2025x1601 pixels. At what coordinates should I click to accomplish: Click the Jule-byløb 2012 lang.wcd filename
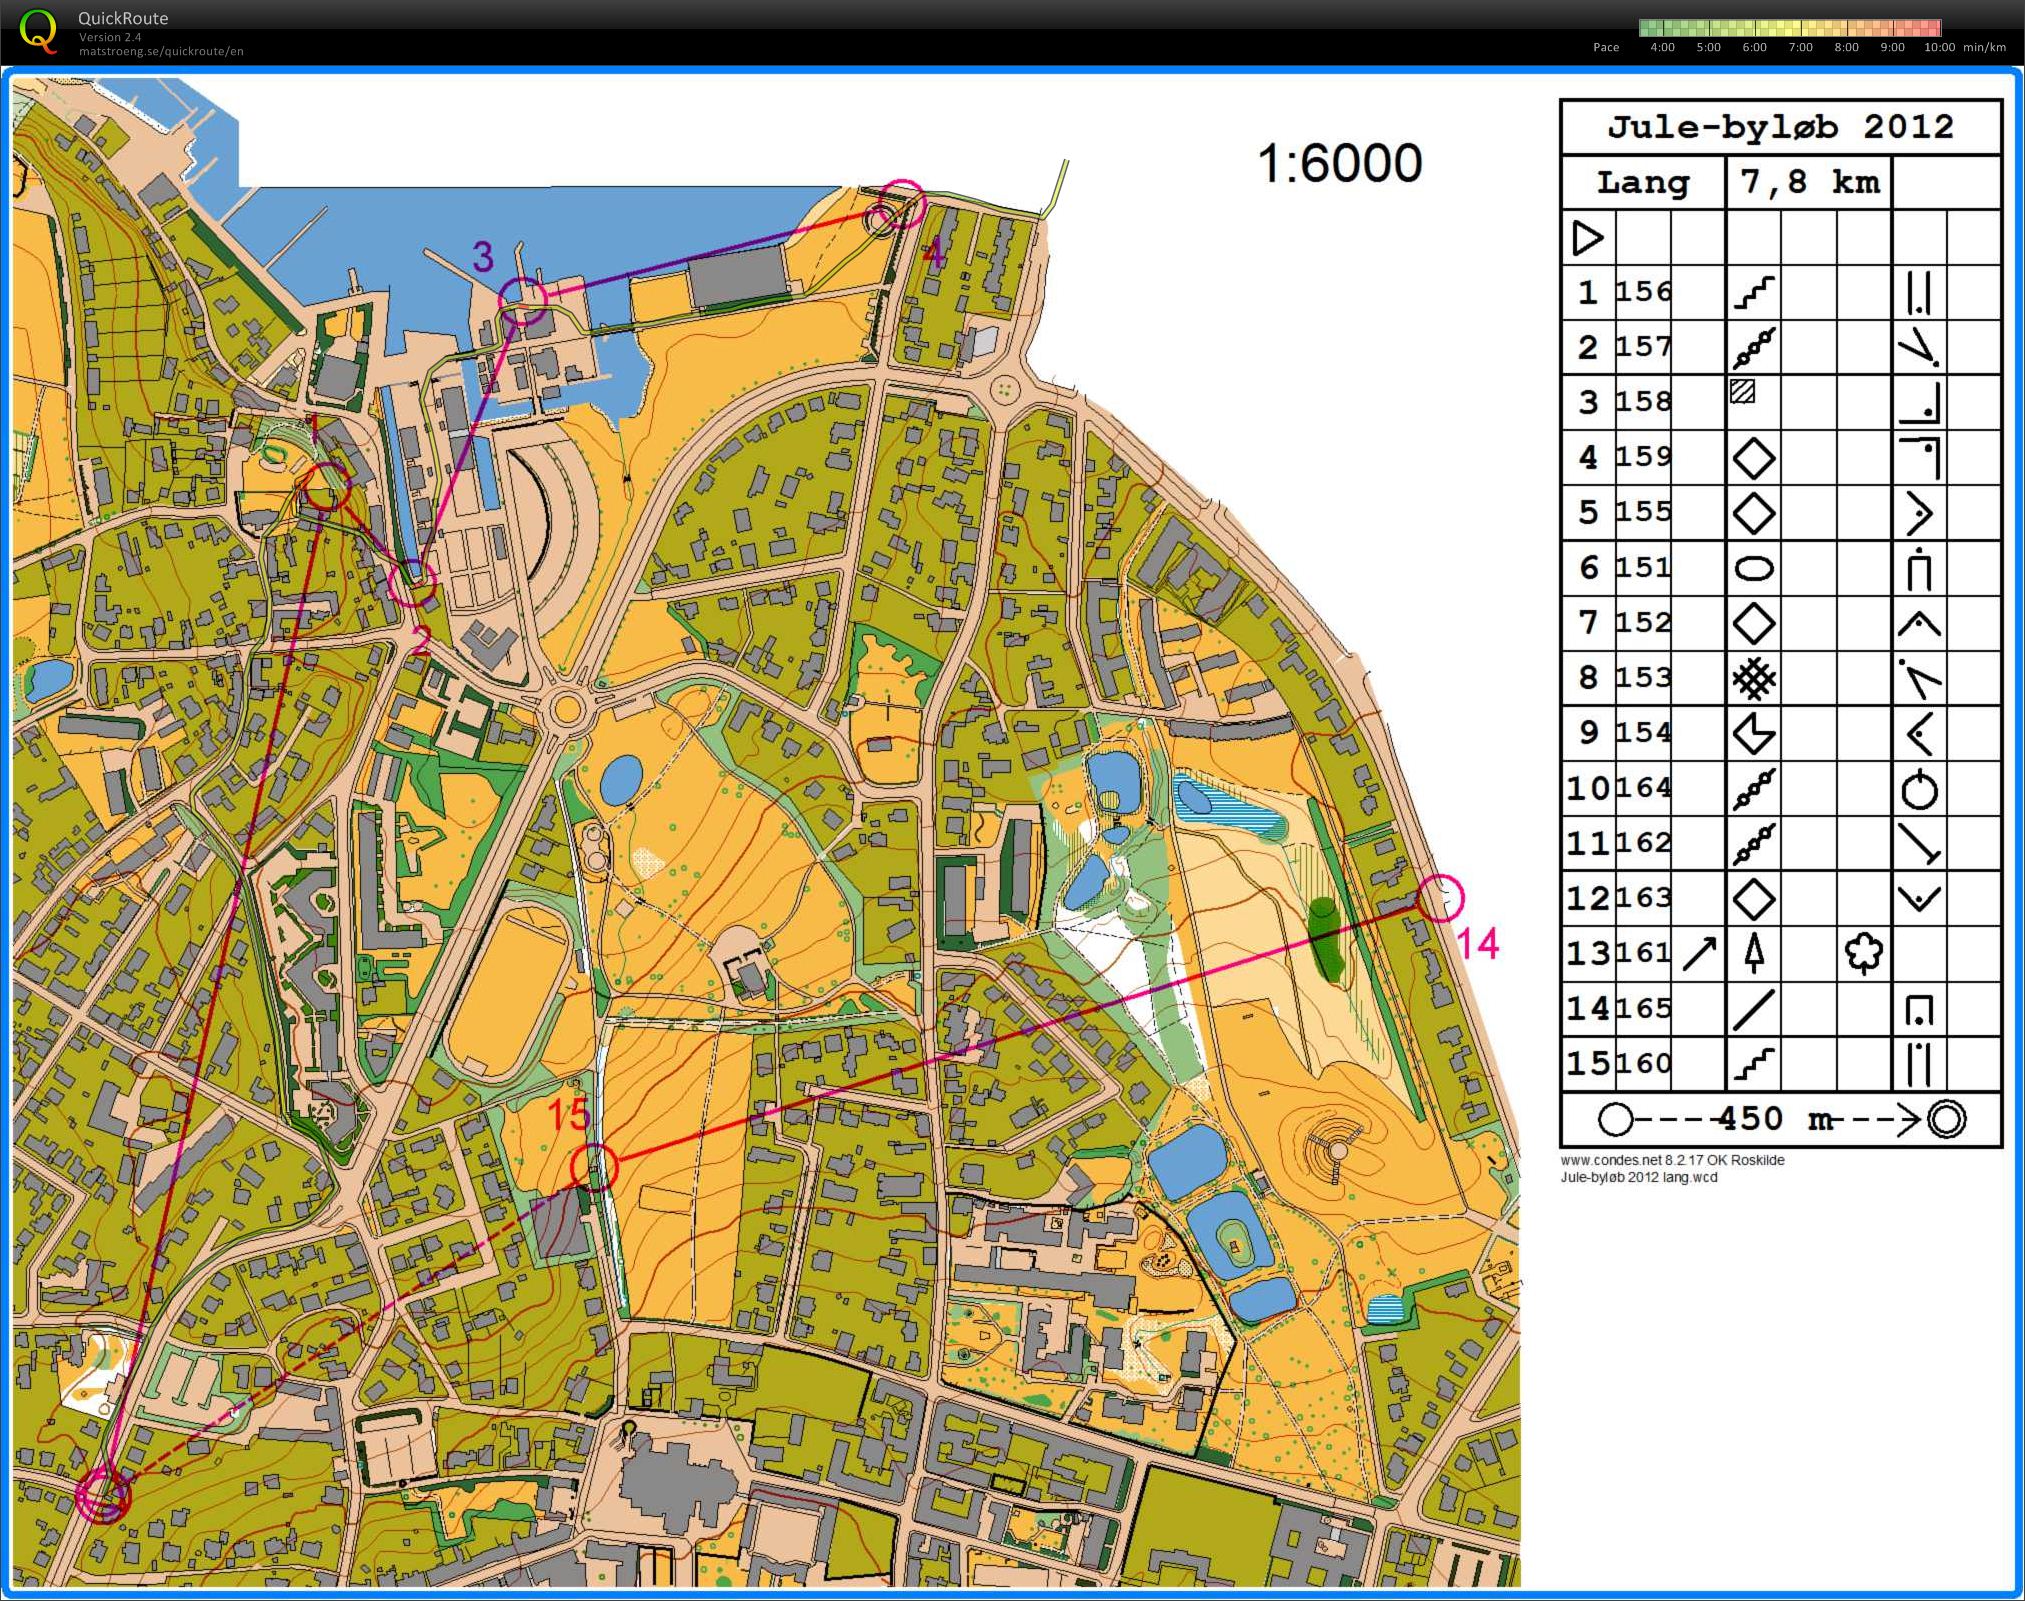tap(1639, 1178)
